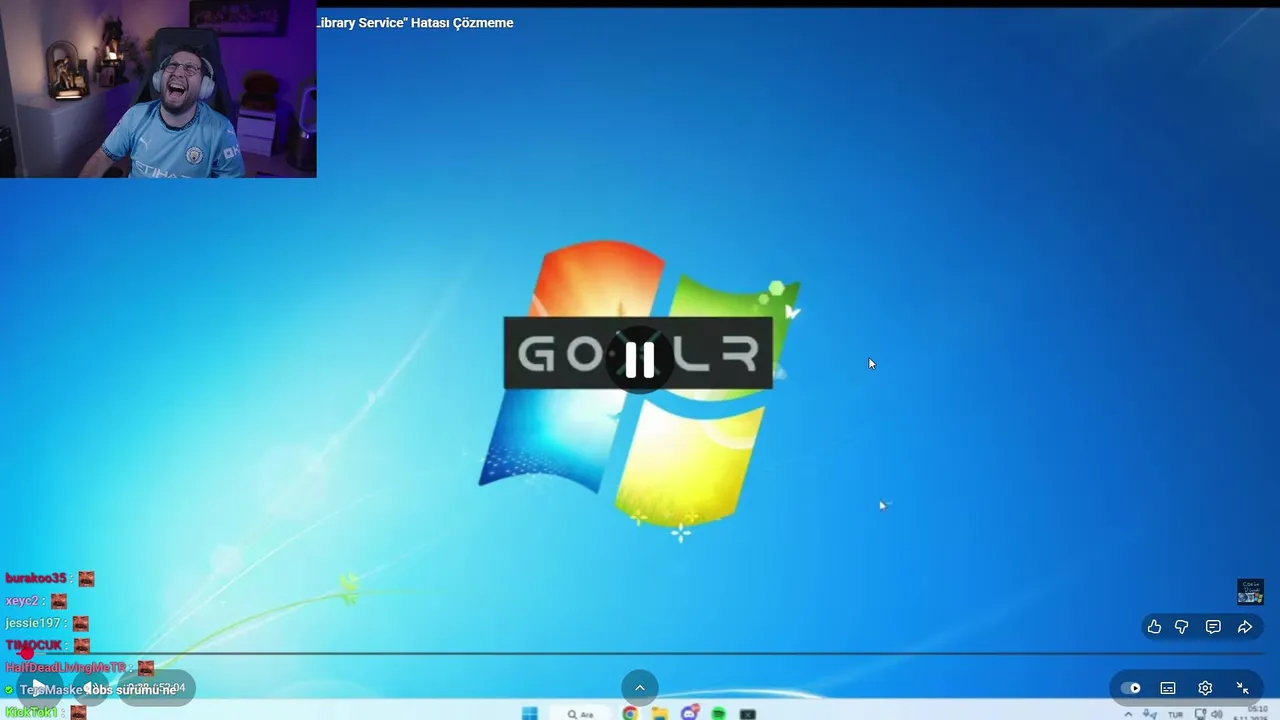Viewport: 1280px width, 720px height.
Task: Open Google Chrome from the taskbar
Action: 630,714
